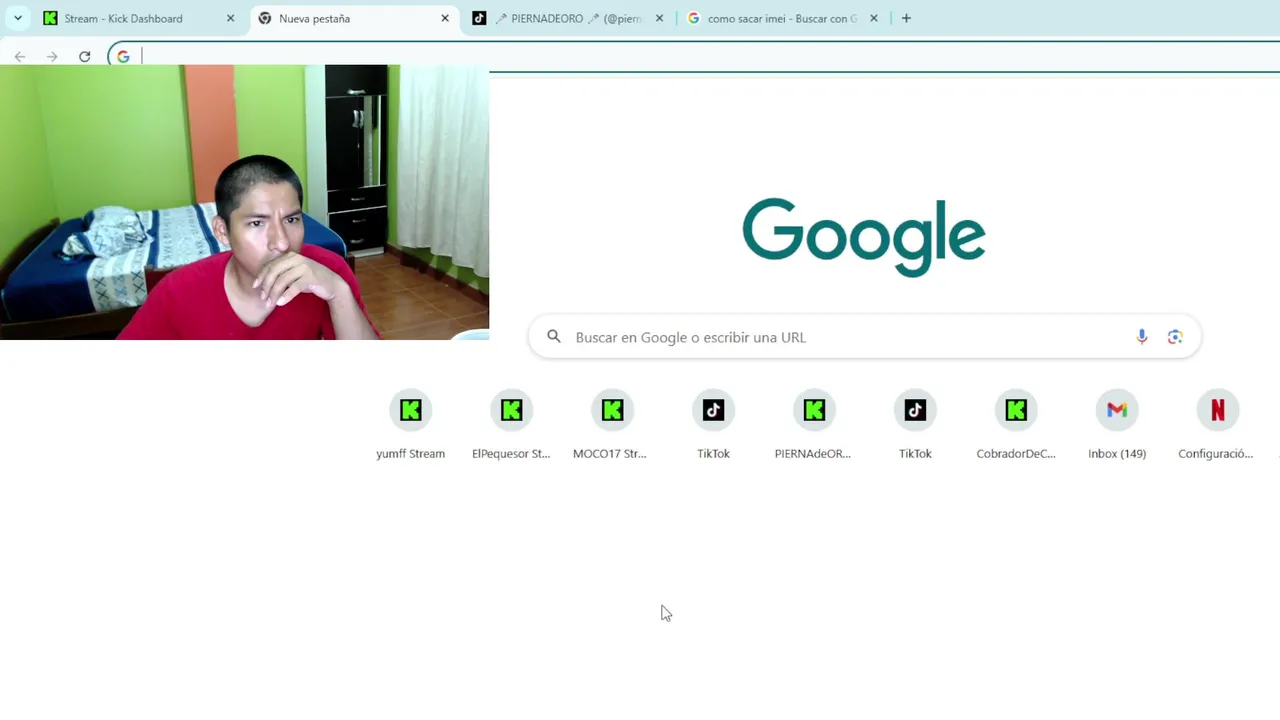Switch to the PIERNADEORO TikTok tab
The image size is (1280, 720).
pos(568,18)
